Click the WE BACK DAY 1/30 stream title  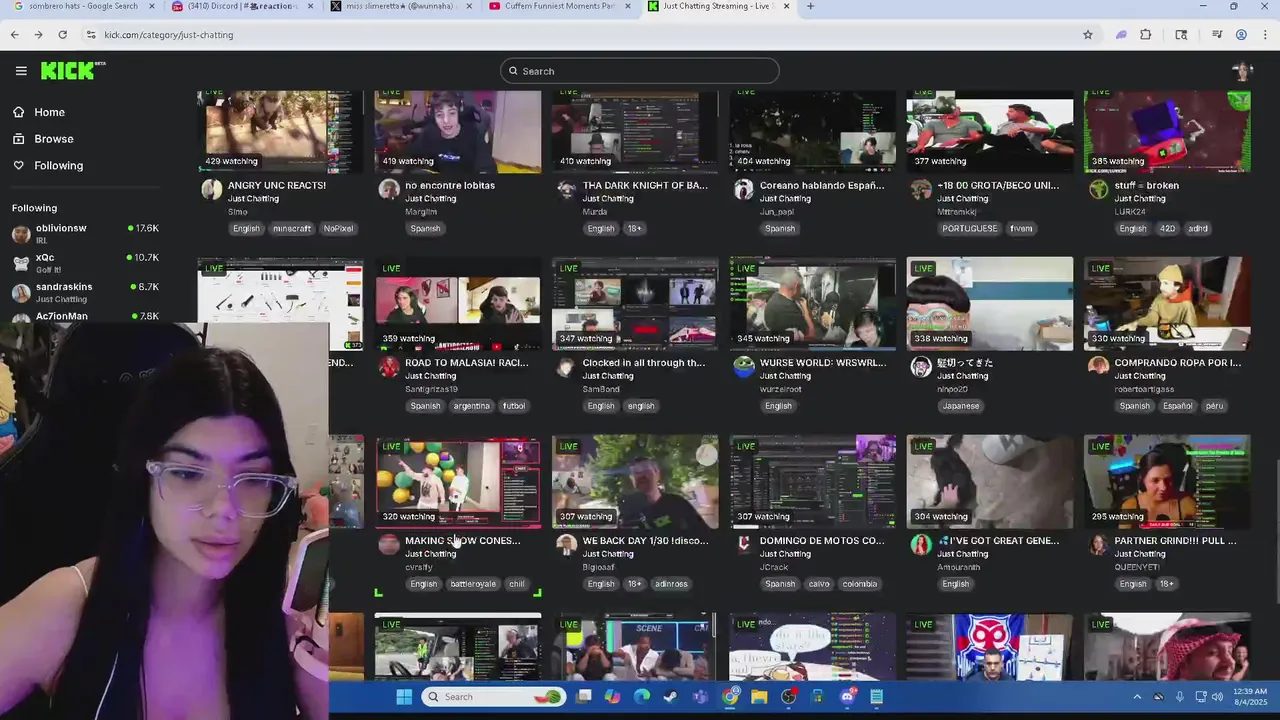[645, 541]
